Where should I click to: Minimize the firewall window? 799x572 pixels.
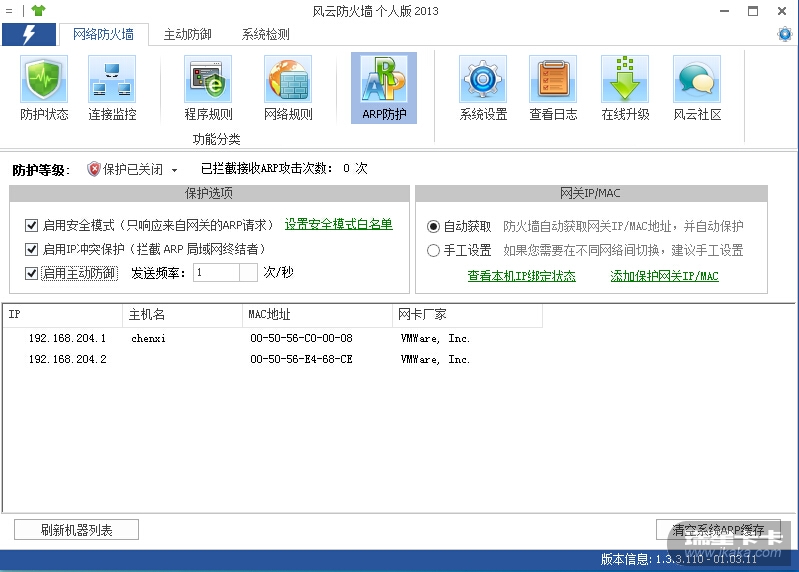pyautogui.click(x=724, y=11)
